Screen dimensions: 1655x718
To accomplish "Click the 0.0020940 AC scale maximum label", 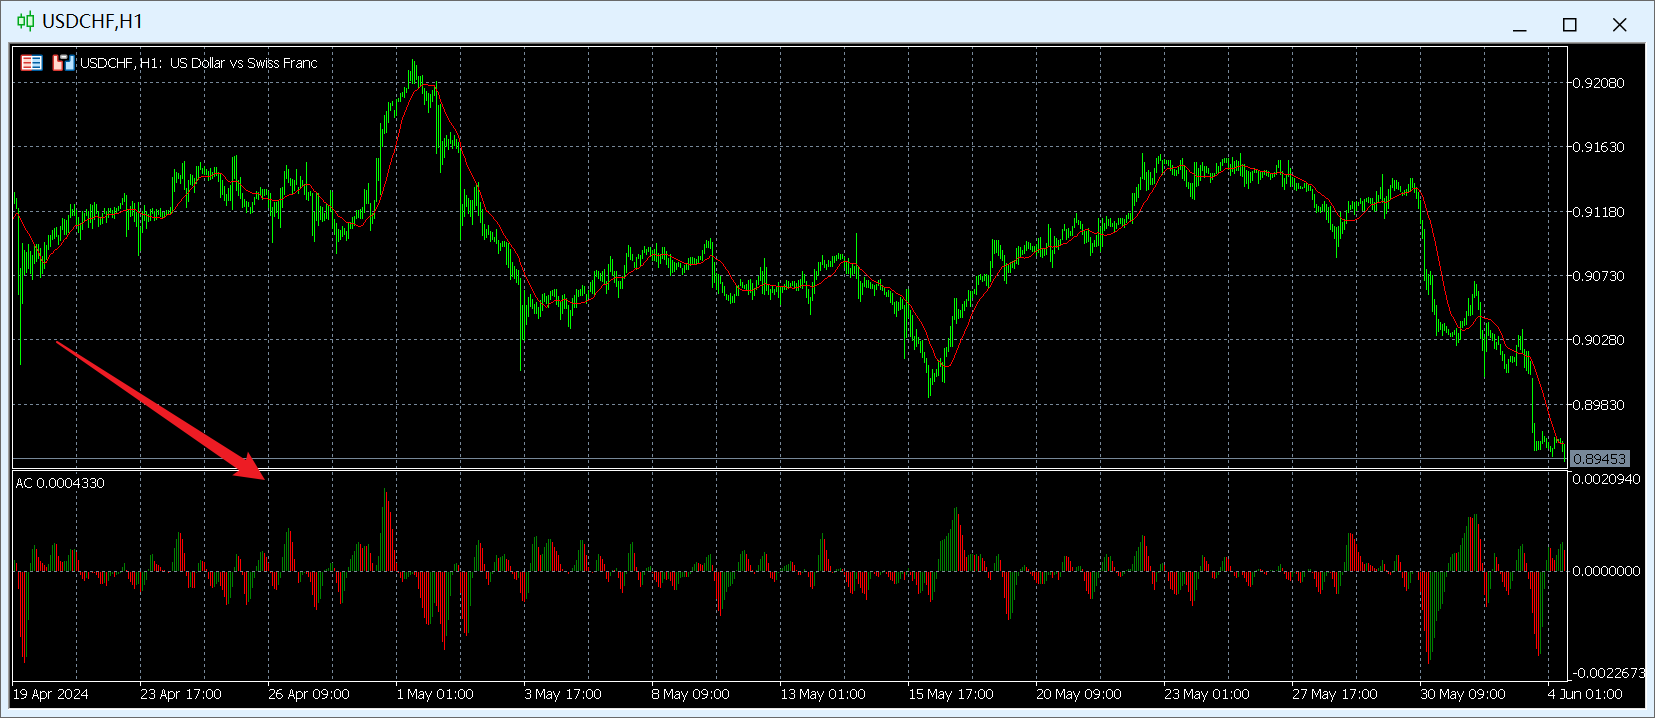I will coord(1606,479).
